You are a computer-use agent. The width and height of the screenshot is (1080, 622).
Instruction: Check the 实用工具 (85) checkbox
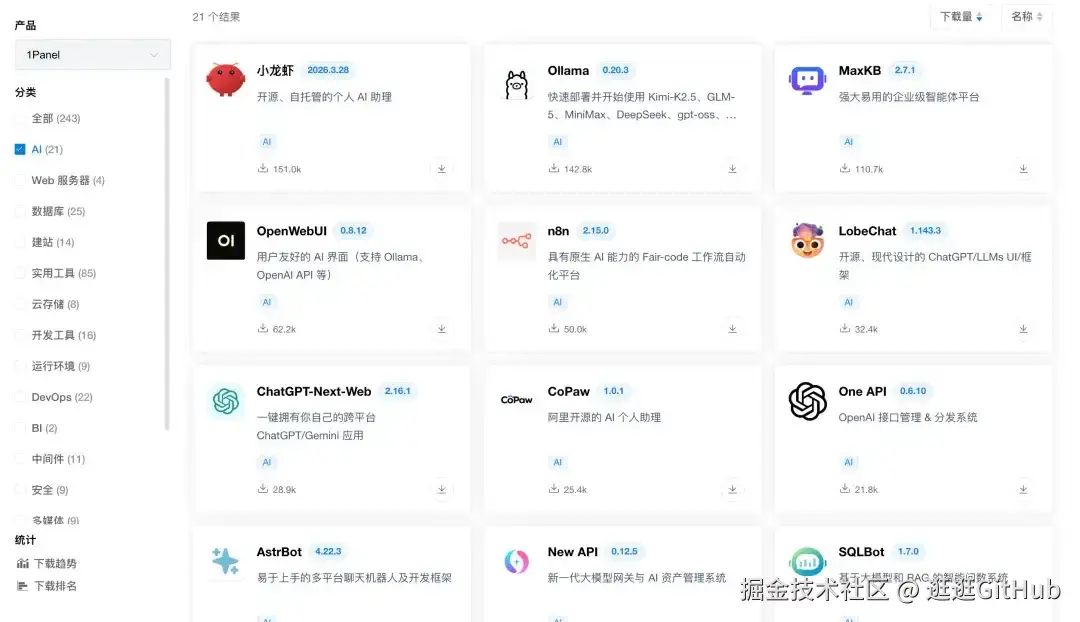coord(20,273)
